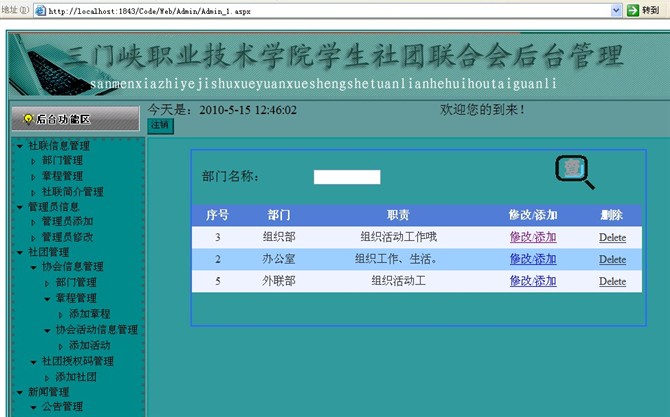Click the 后台功能区 header panel
The width and height of the screenshot is (670, 417).
(75, 118)
